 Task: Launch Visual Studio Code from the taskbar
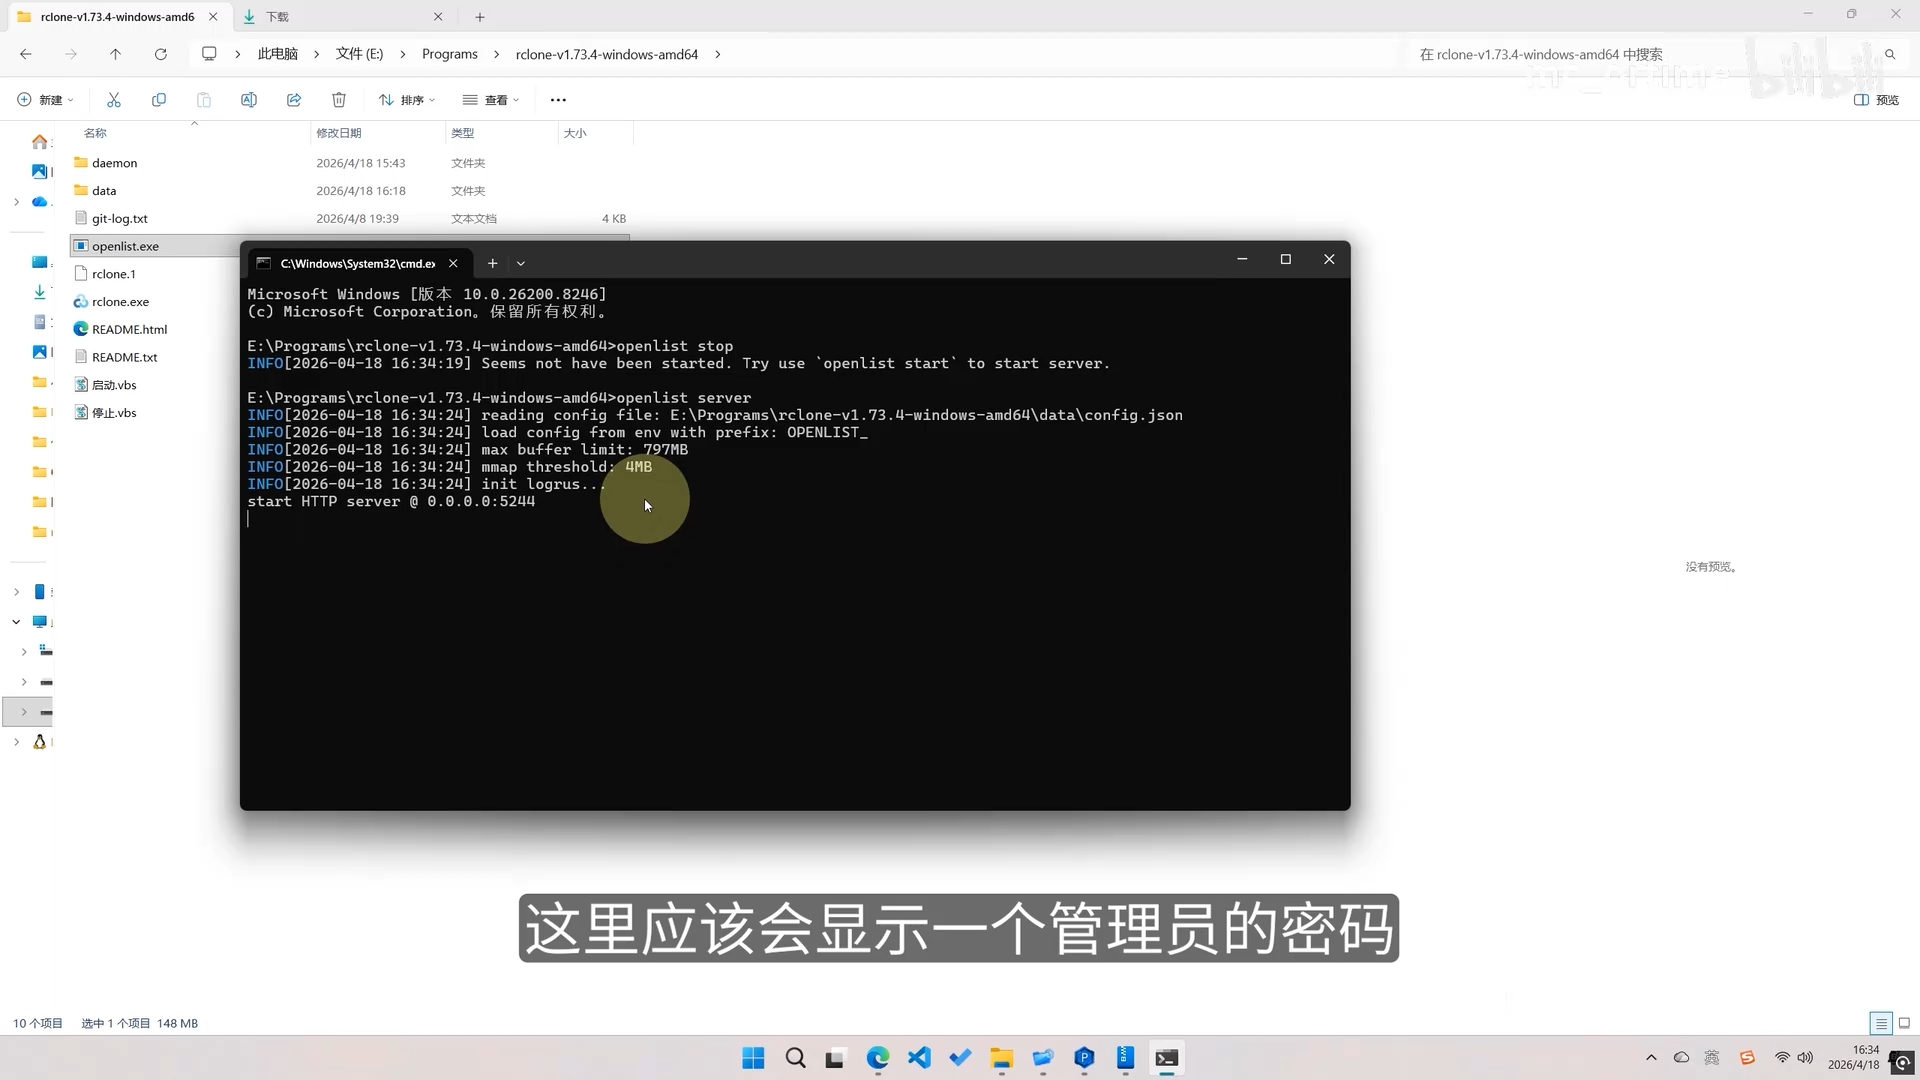[x=919, y=1057]
